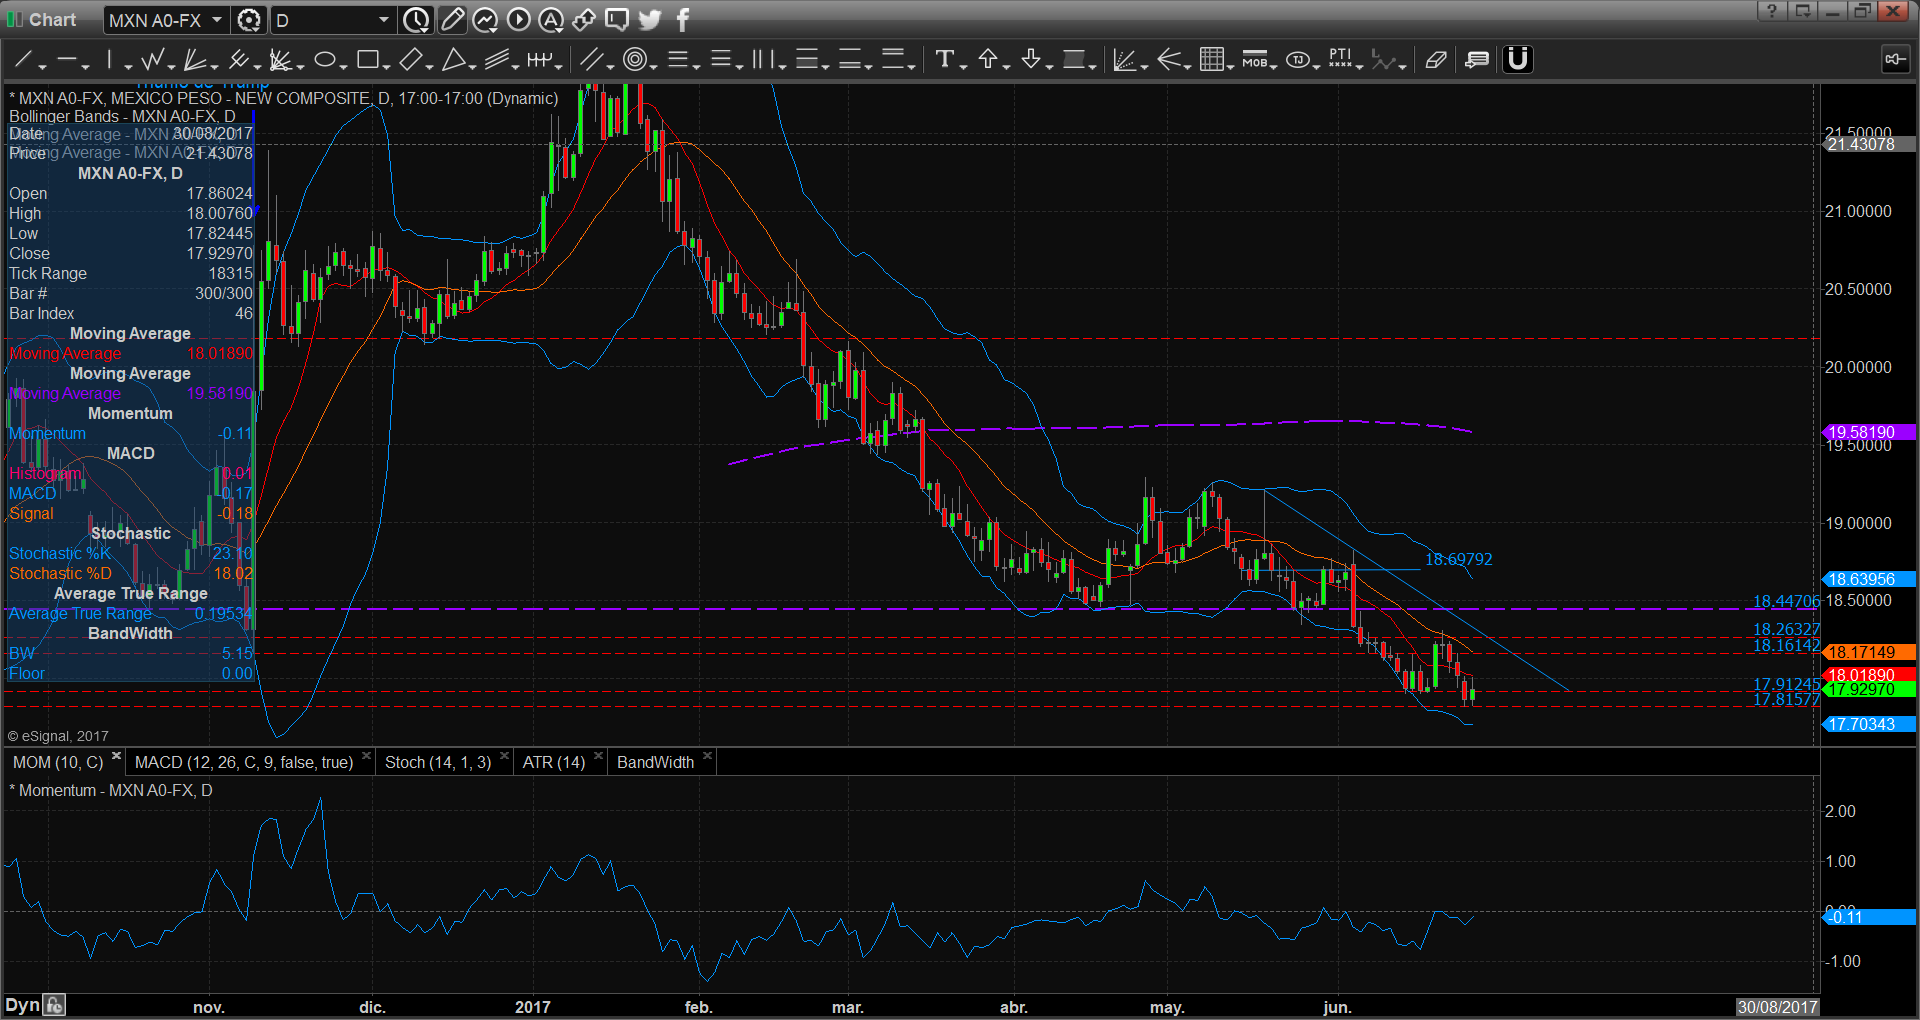The width and height of the screenshot is (1920, 1020).
Task: Expand the zigzag tool dropdown arrow
Action: [x=171, y=66]
